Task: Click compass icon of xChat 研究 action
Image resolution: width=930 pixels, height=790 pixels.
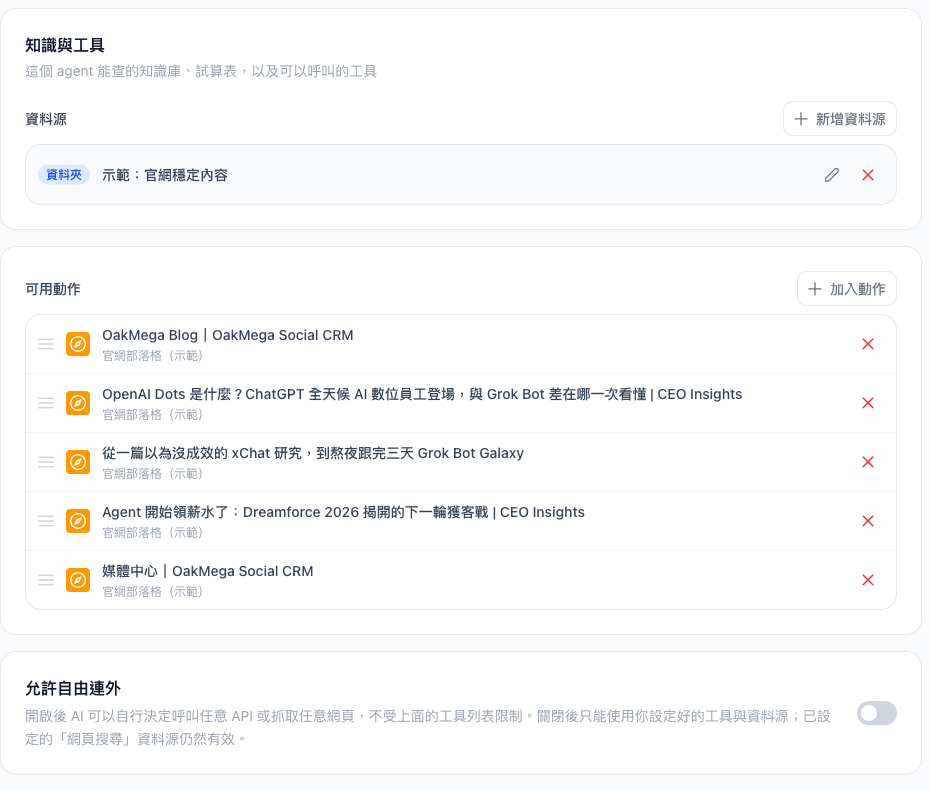Action: (x=78, y=462)
